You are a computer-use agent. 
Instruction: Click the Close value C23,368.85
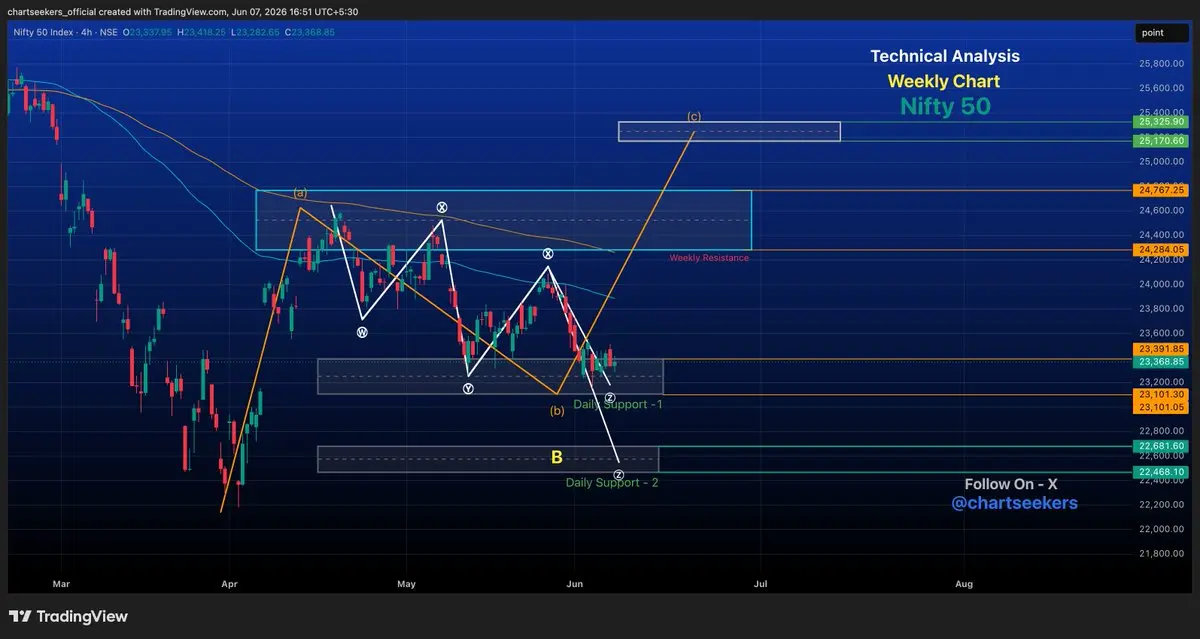(x=310, y=32)
